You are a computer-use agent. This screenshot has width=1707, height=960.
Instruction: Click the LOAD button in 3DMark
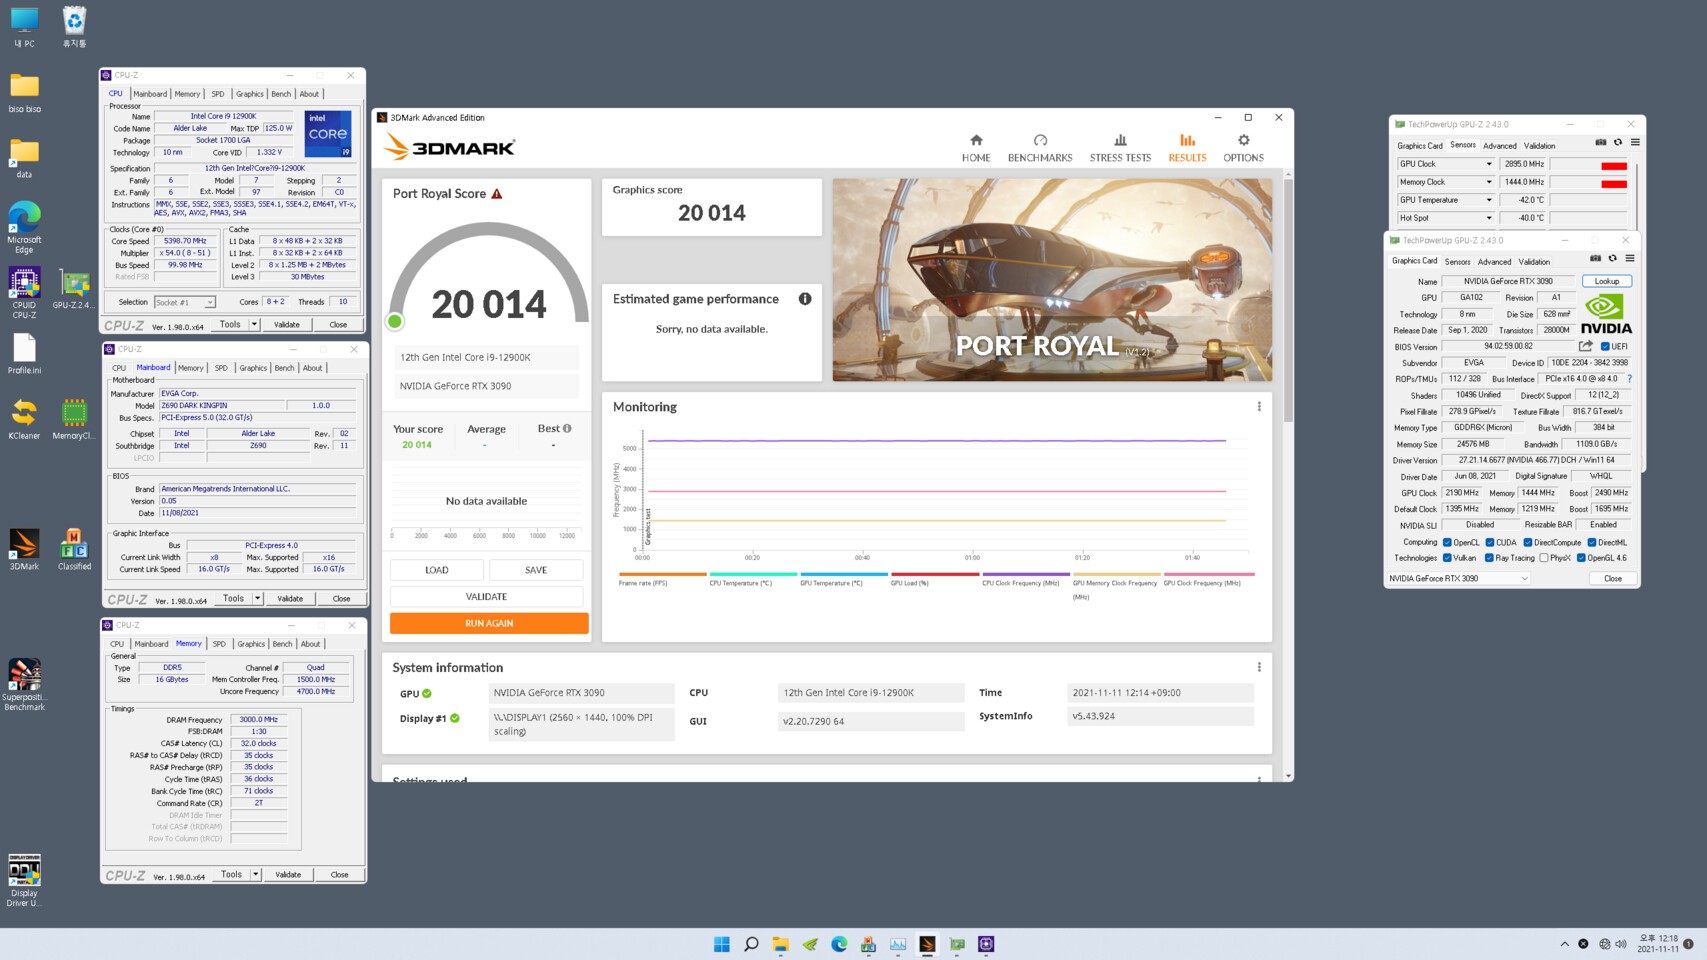[x=437, y=570]
